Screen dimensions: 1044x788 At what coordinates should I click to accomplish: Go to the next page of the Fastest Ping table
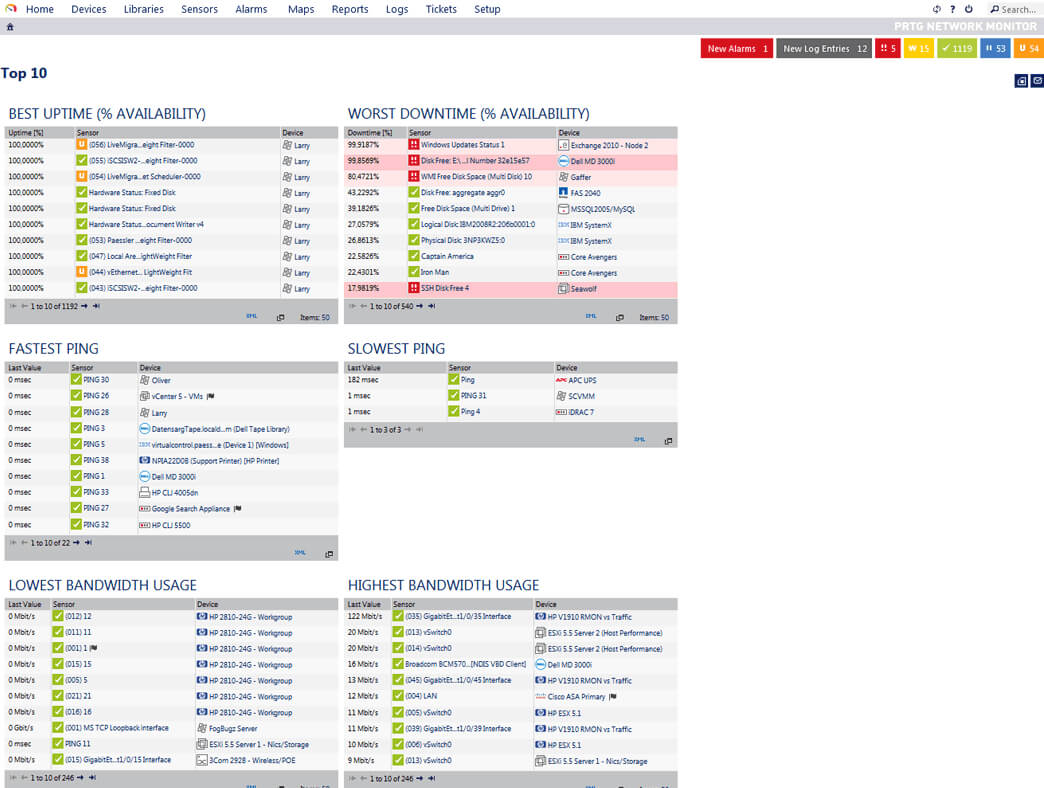[x=77, y=542]
